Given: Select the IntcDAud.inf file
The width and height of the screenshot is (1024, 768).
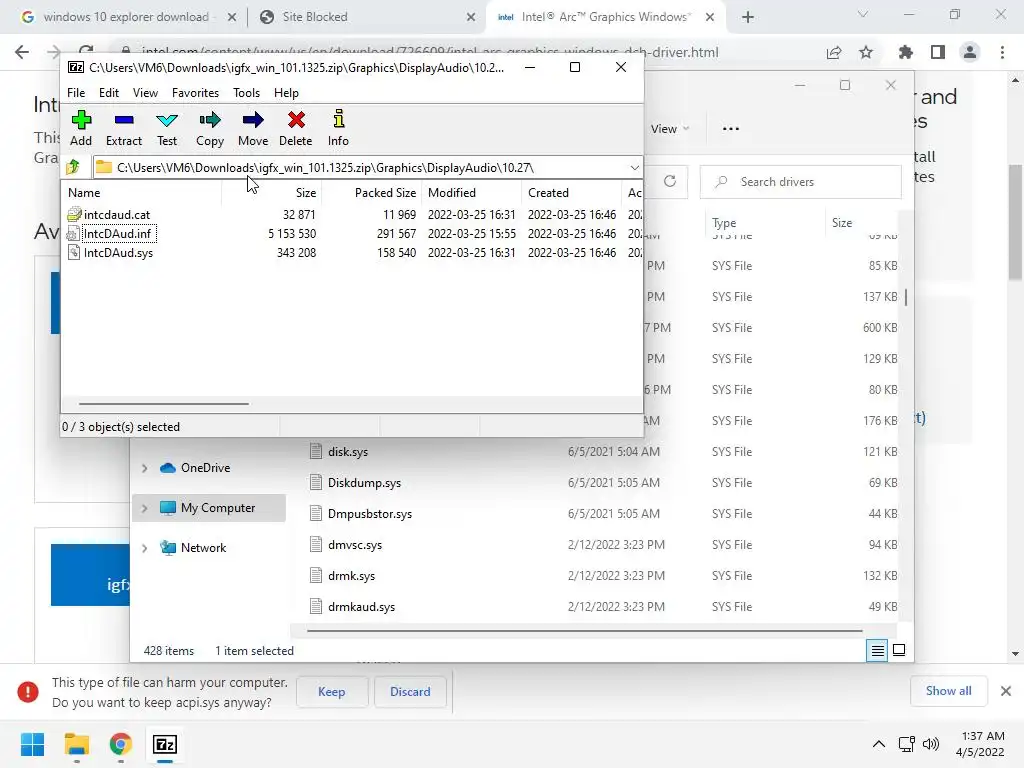Looking at the screenshot, I should click(117, 233).
